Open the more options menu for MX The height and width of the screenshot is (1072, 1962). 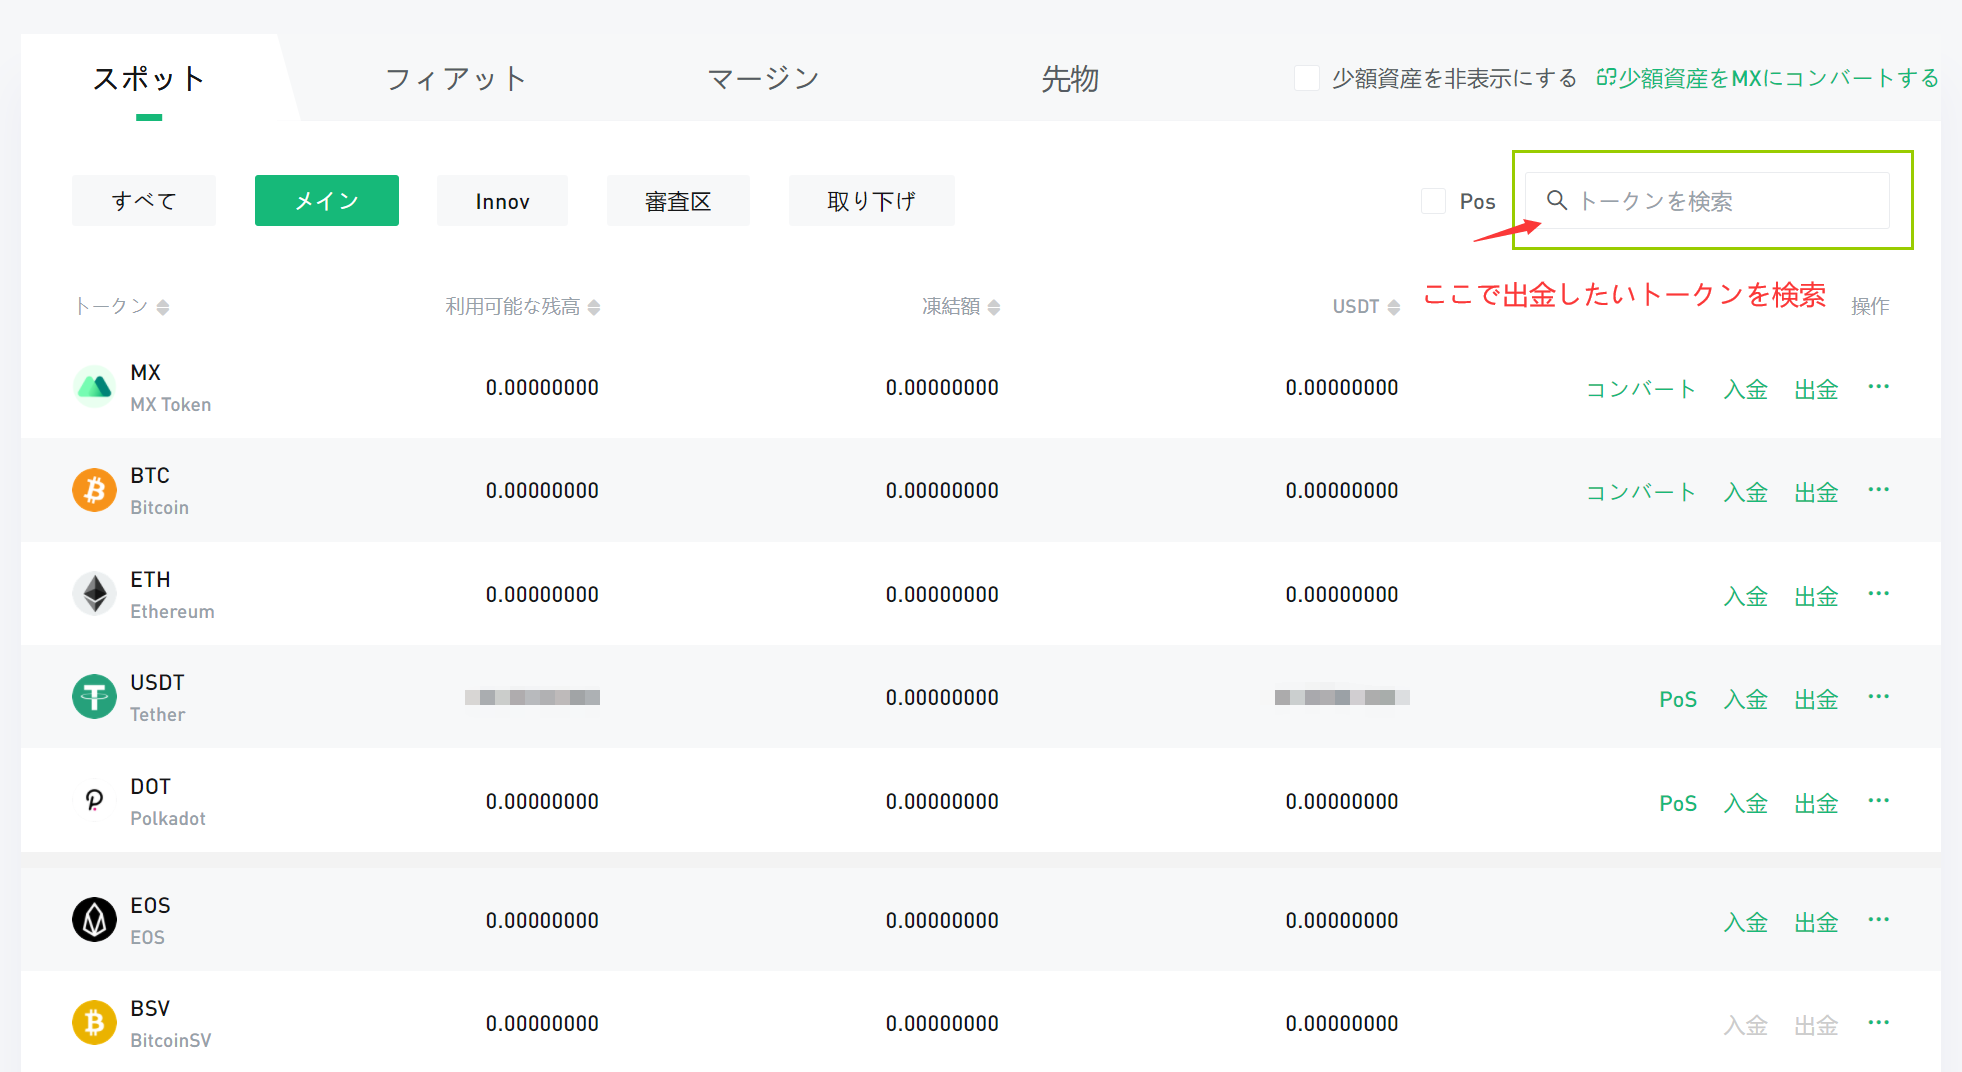click(1878, 387)
